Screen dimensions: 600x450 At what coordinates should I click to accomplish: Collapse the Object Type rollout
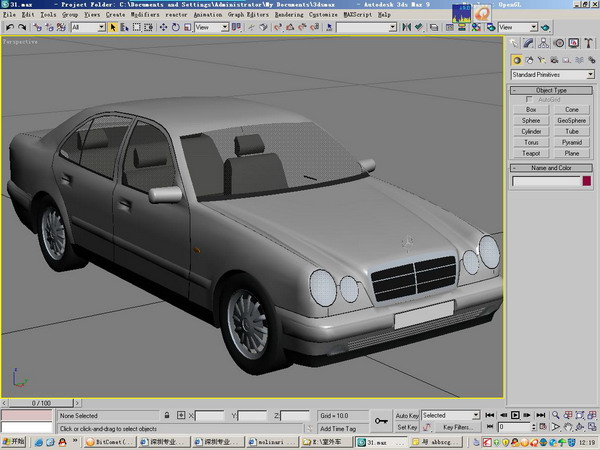[551, 90]
